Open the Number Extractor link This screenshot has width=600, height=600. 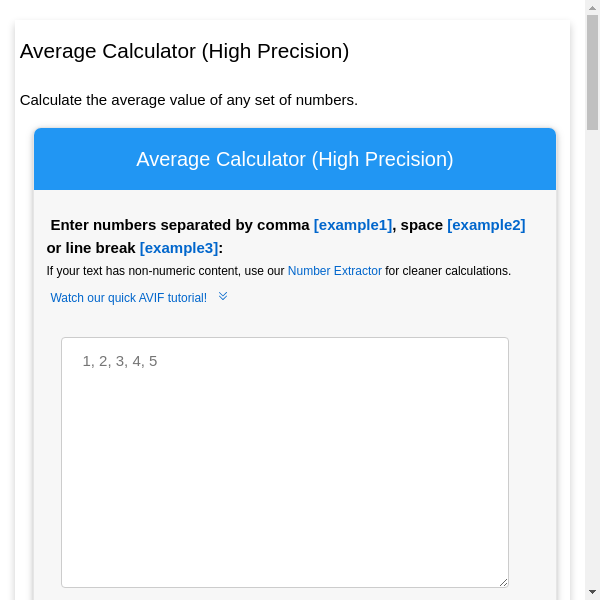click(335, 271)
